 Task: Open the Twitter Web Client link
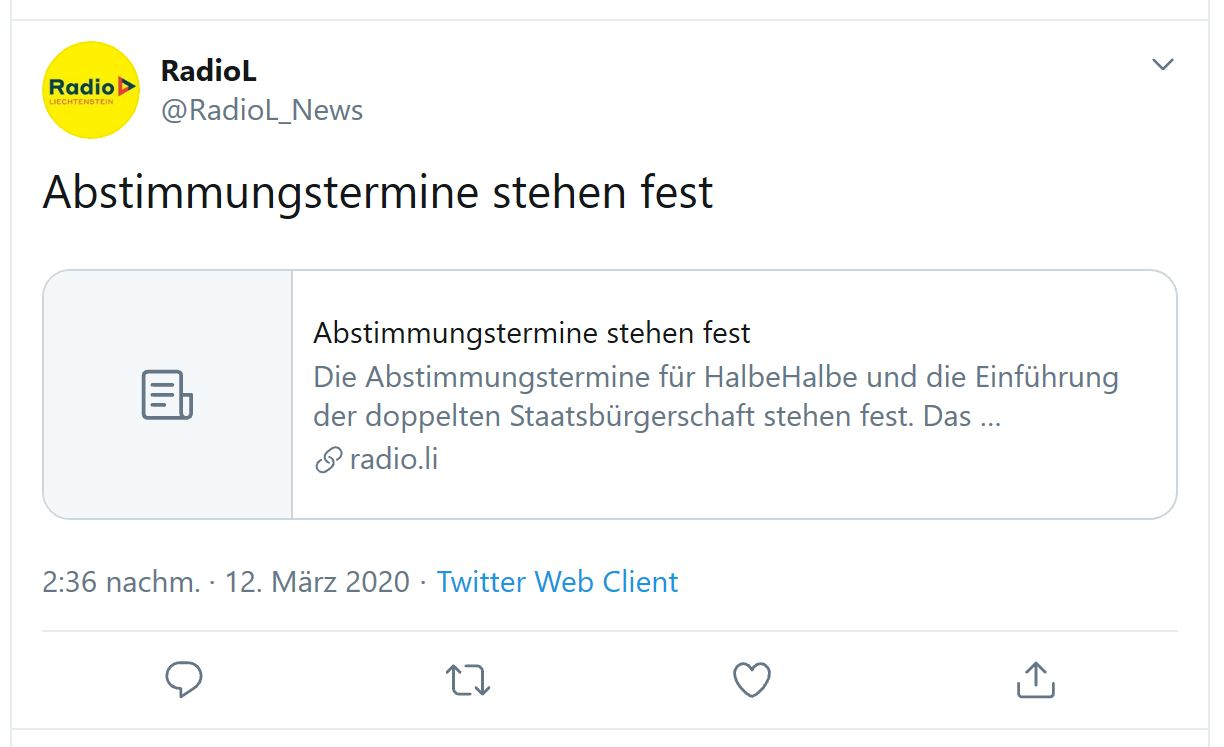click(x=557, y=582)
